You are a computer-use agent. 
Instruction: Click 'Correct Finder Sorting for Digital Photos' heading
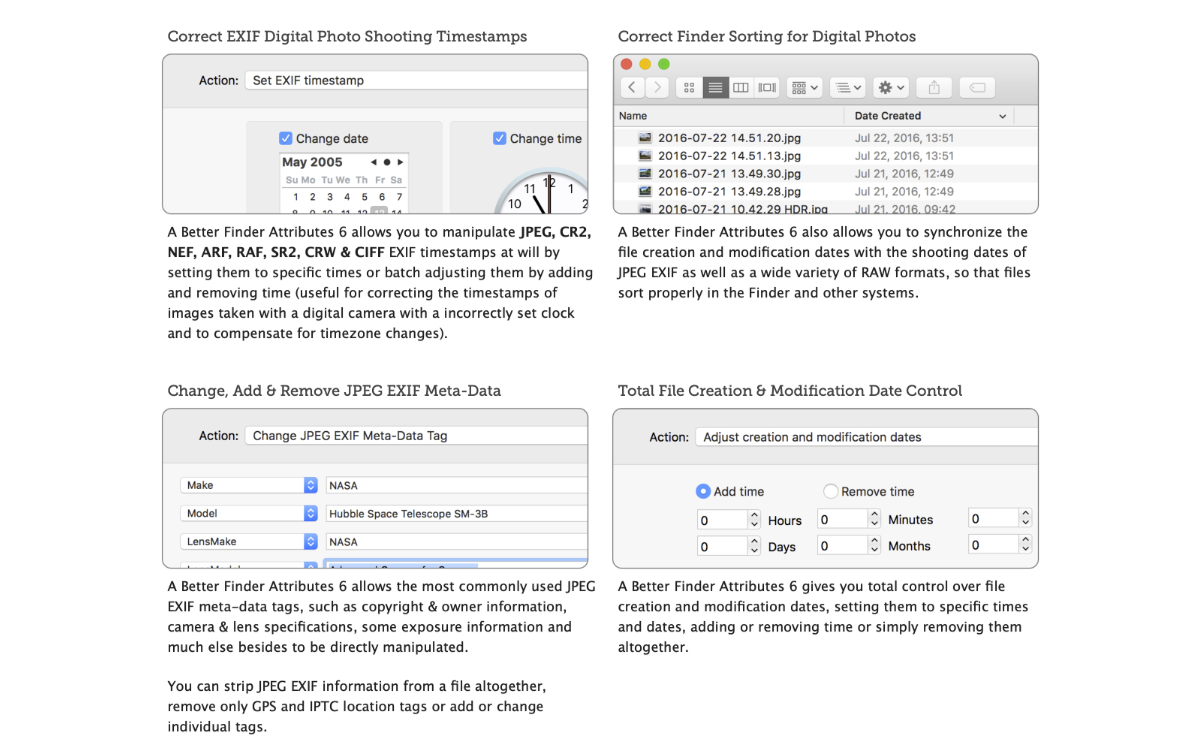coord(767,37)
